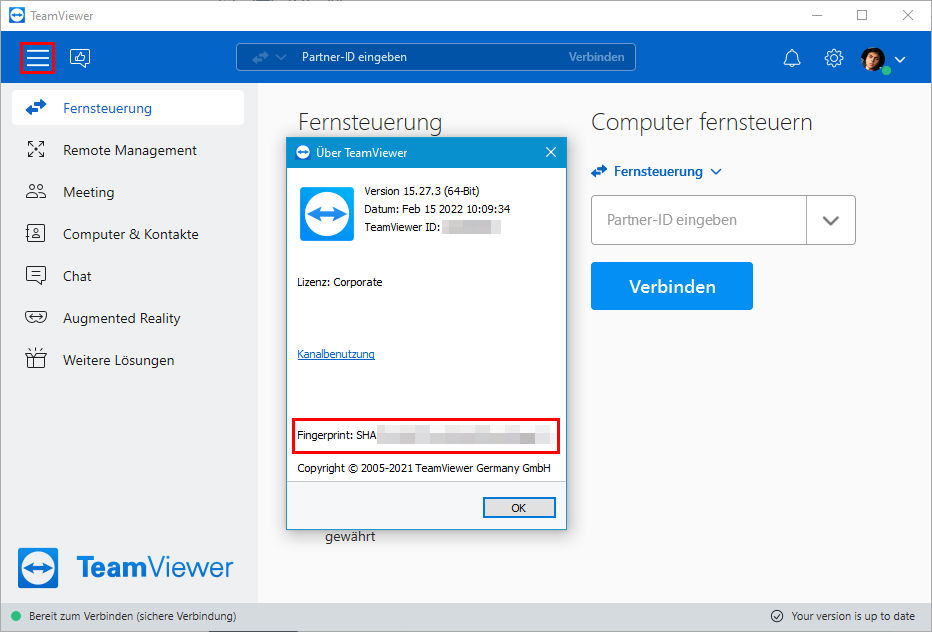The width and height of the screenshot is (932, 632).
Task: Click the green connection status indicator
Action: click(x=16, y=616)
